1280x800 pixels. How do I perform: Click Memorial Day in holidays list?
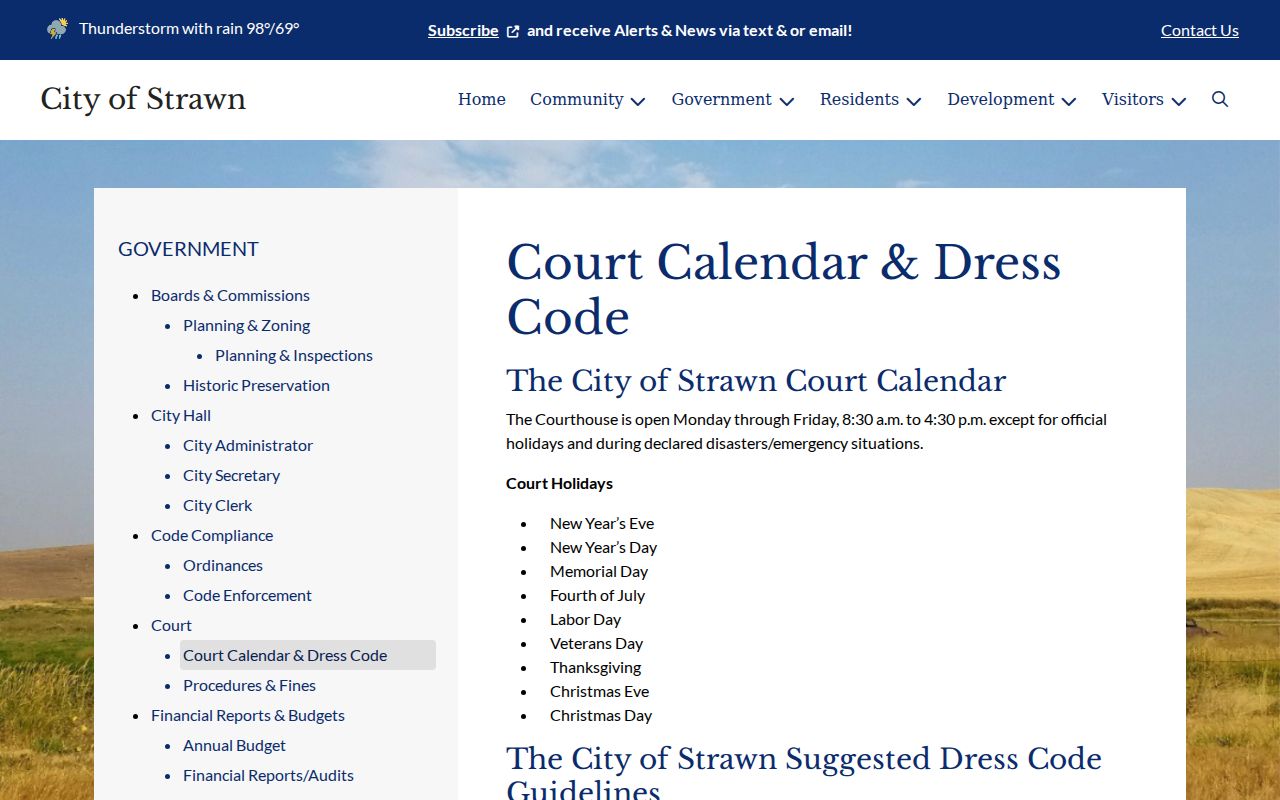tap(599, 571)
